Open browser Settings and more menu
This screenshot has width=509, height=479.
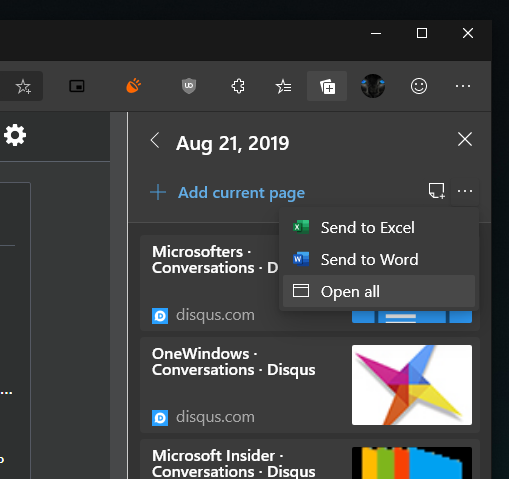point(463,86)
